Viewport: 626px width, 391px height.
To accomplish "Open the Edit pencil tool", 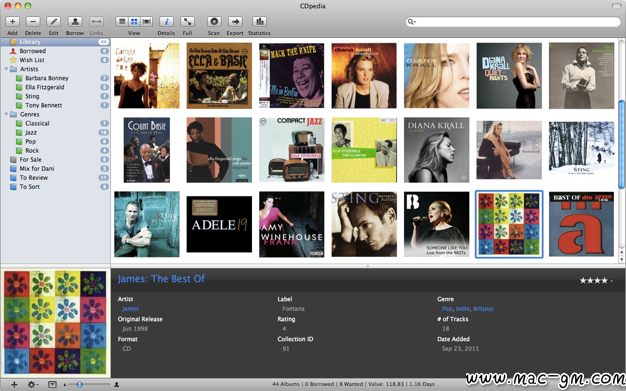I will tap(53, 22).
